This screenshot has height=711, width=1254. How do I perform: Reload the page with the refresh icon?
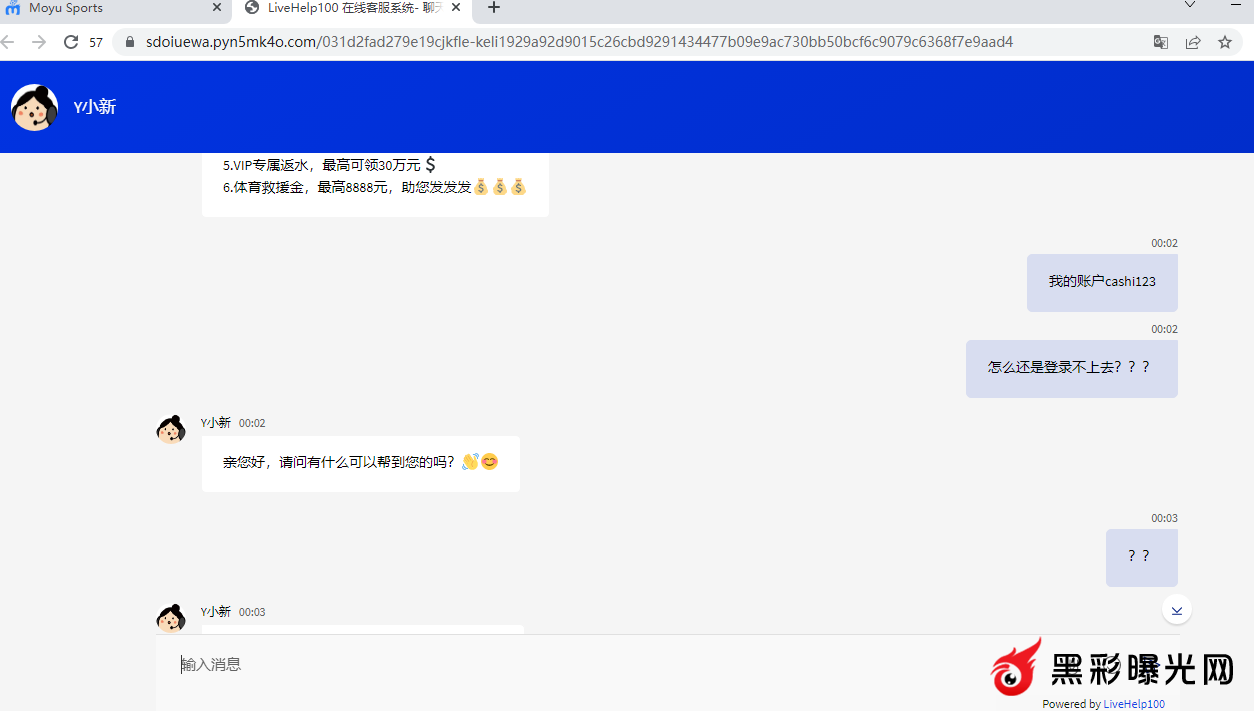point(71,42)
